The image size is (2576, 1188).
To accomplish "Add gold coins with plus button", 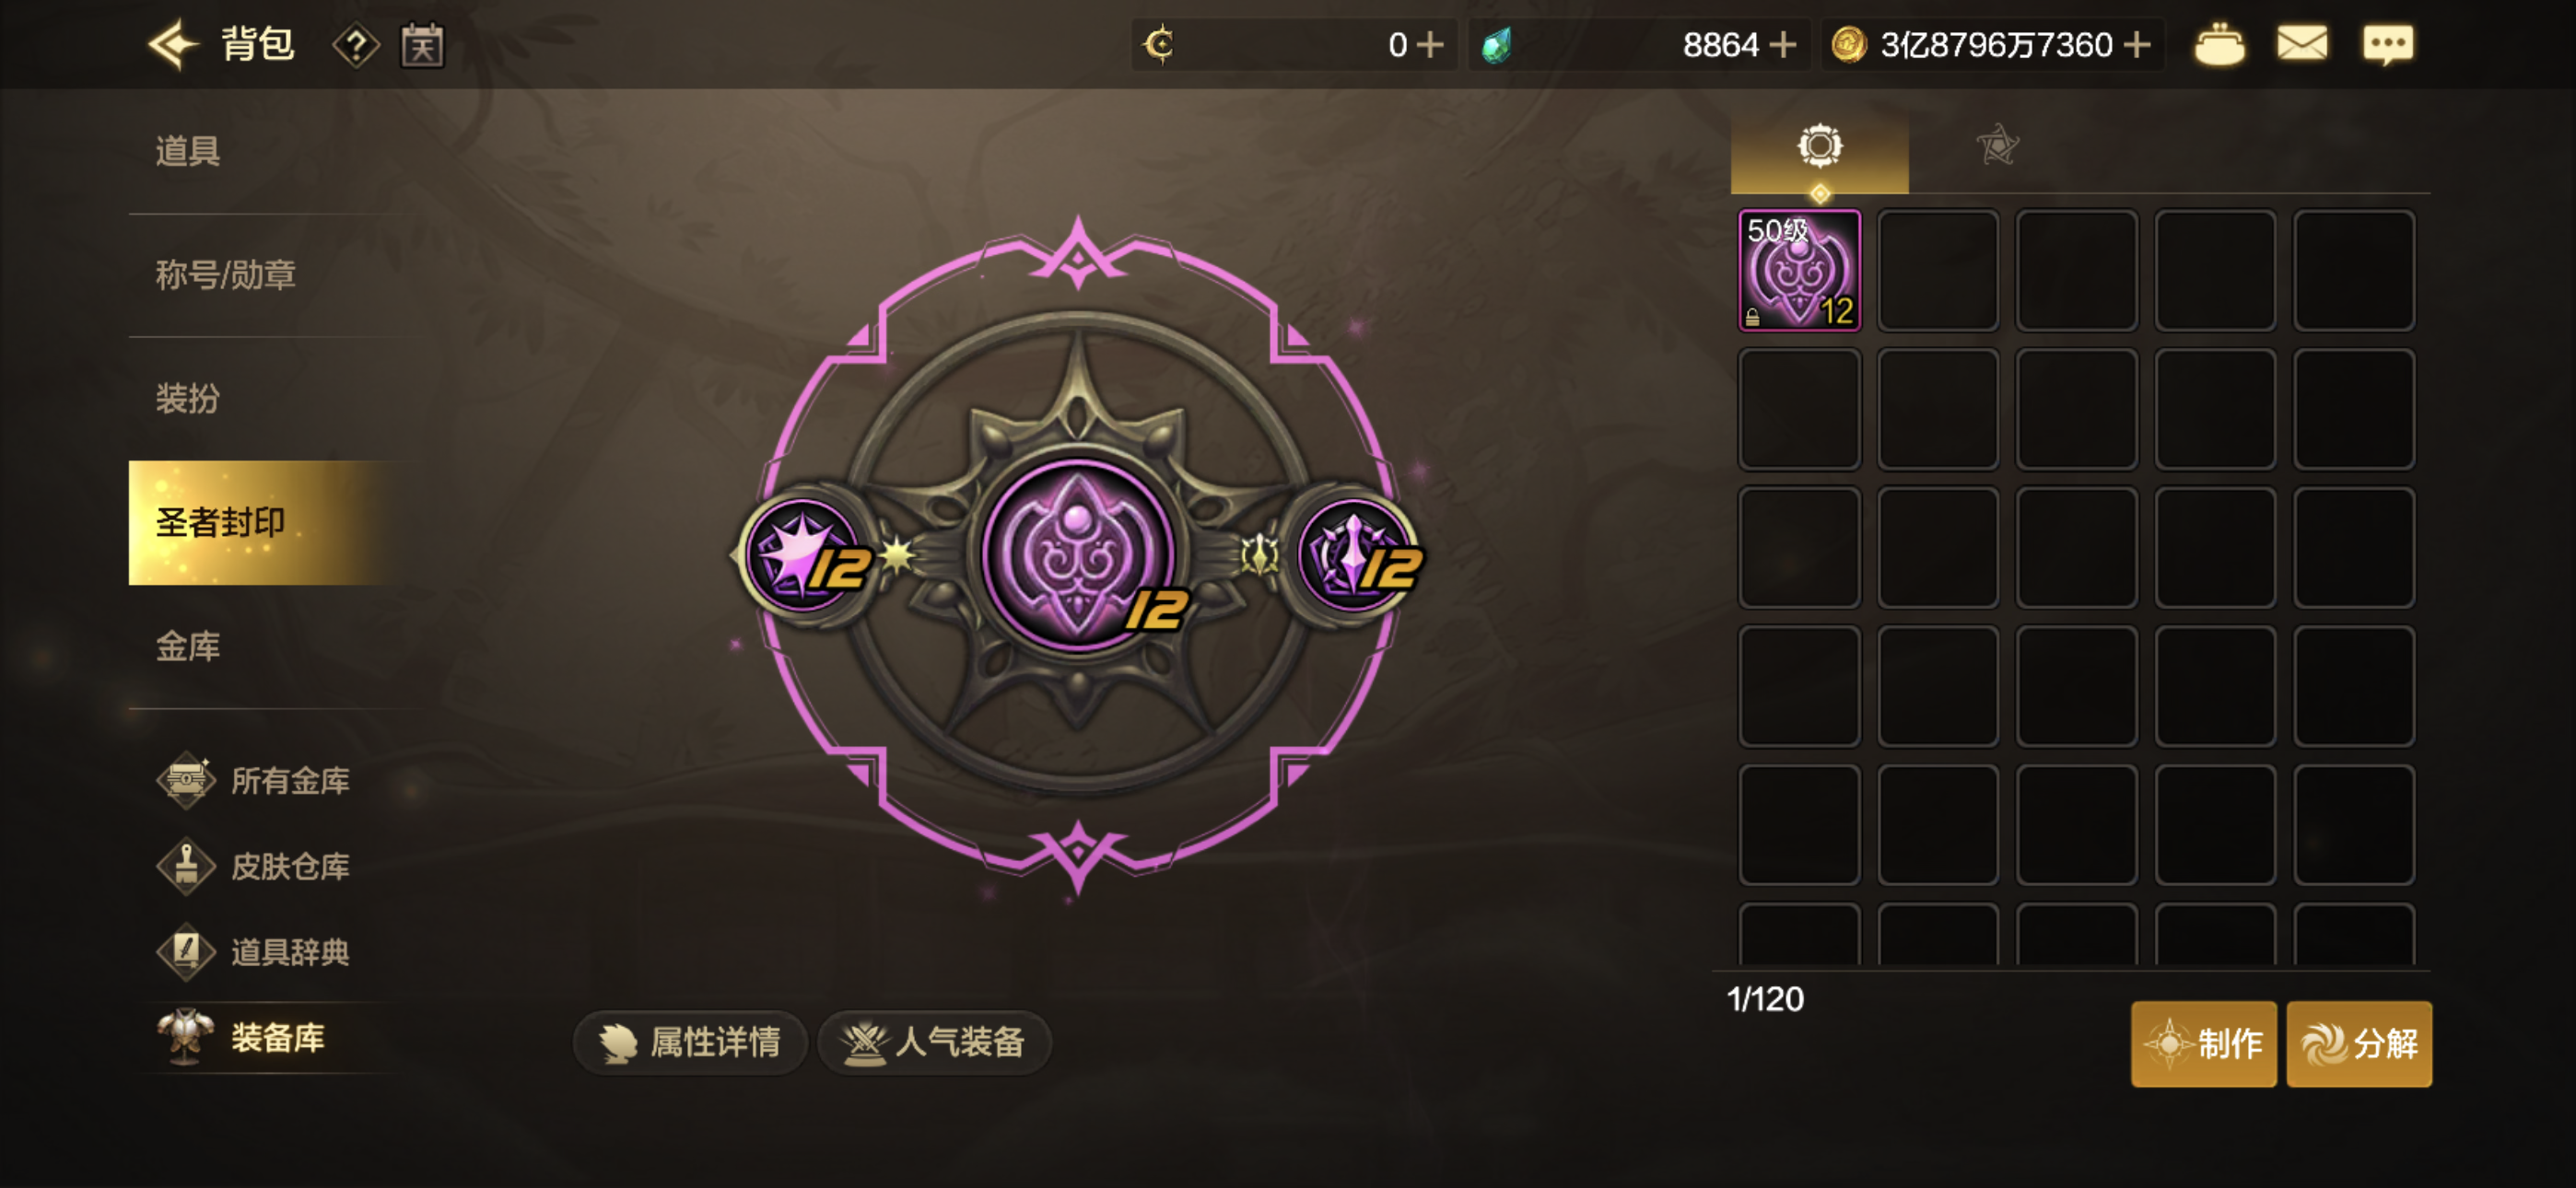I will point(2137,45).
